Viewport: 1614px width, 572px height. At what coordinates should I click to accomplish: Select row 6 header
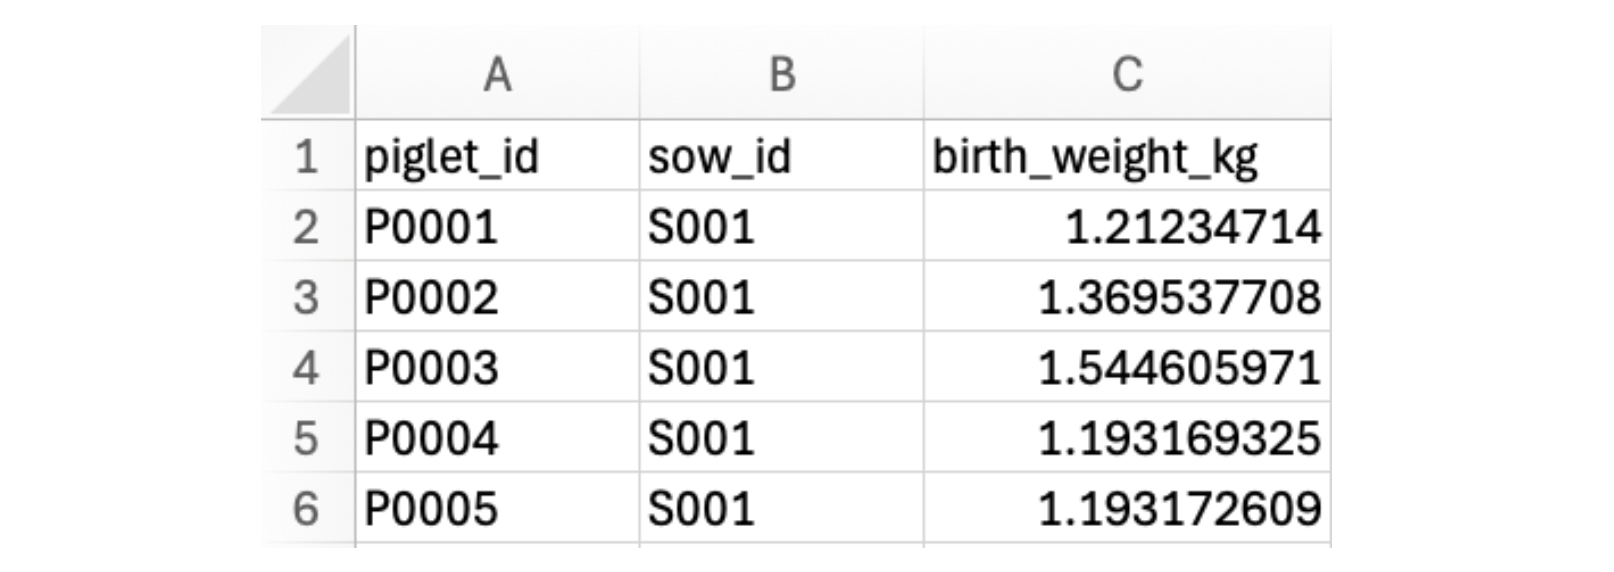coord(306,509)
